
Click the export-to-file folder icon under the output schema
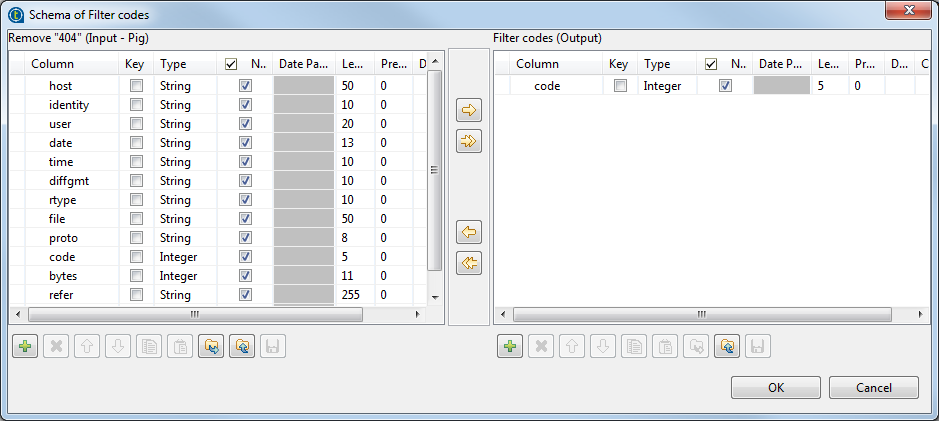coord(727,346)
